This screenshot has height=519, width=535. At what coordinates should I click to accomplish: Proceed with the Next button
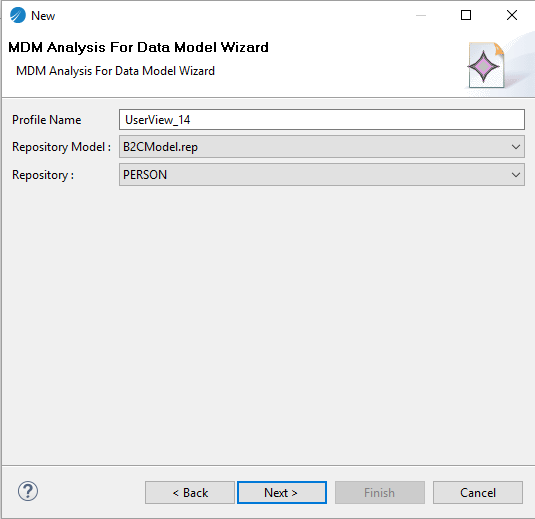click(282, 492)
